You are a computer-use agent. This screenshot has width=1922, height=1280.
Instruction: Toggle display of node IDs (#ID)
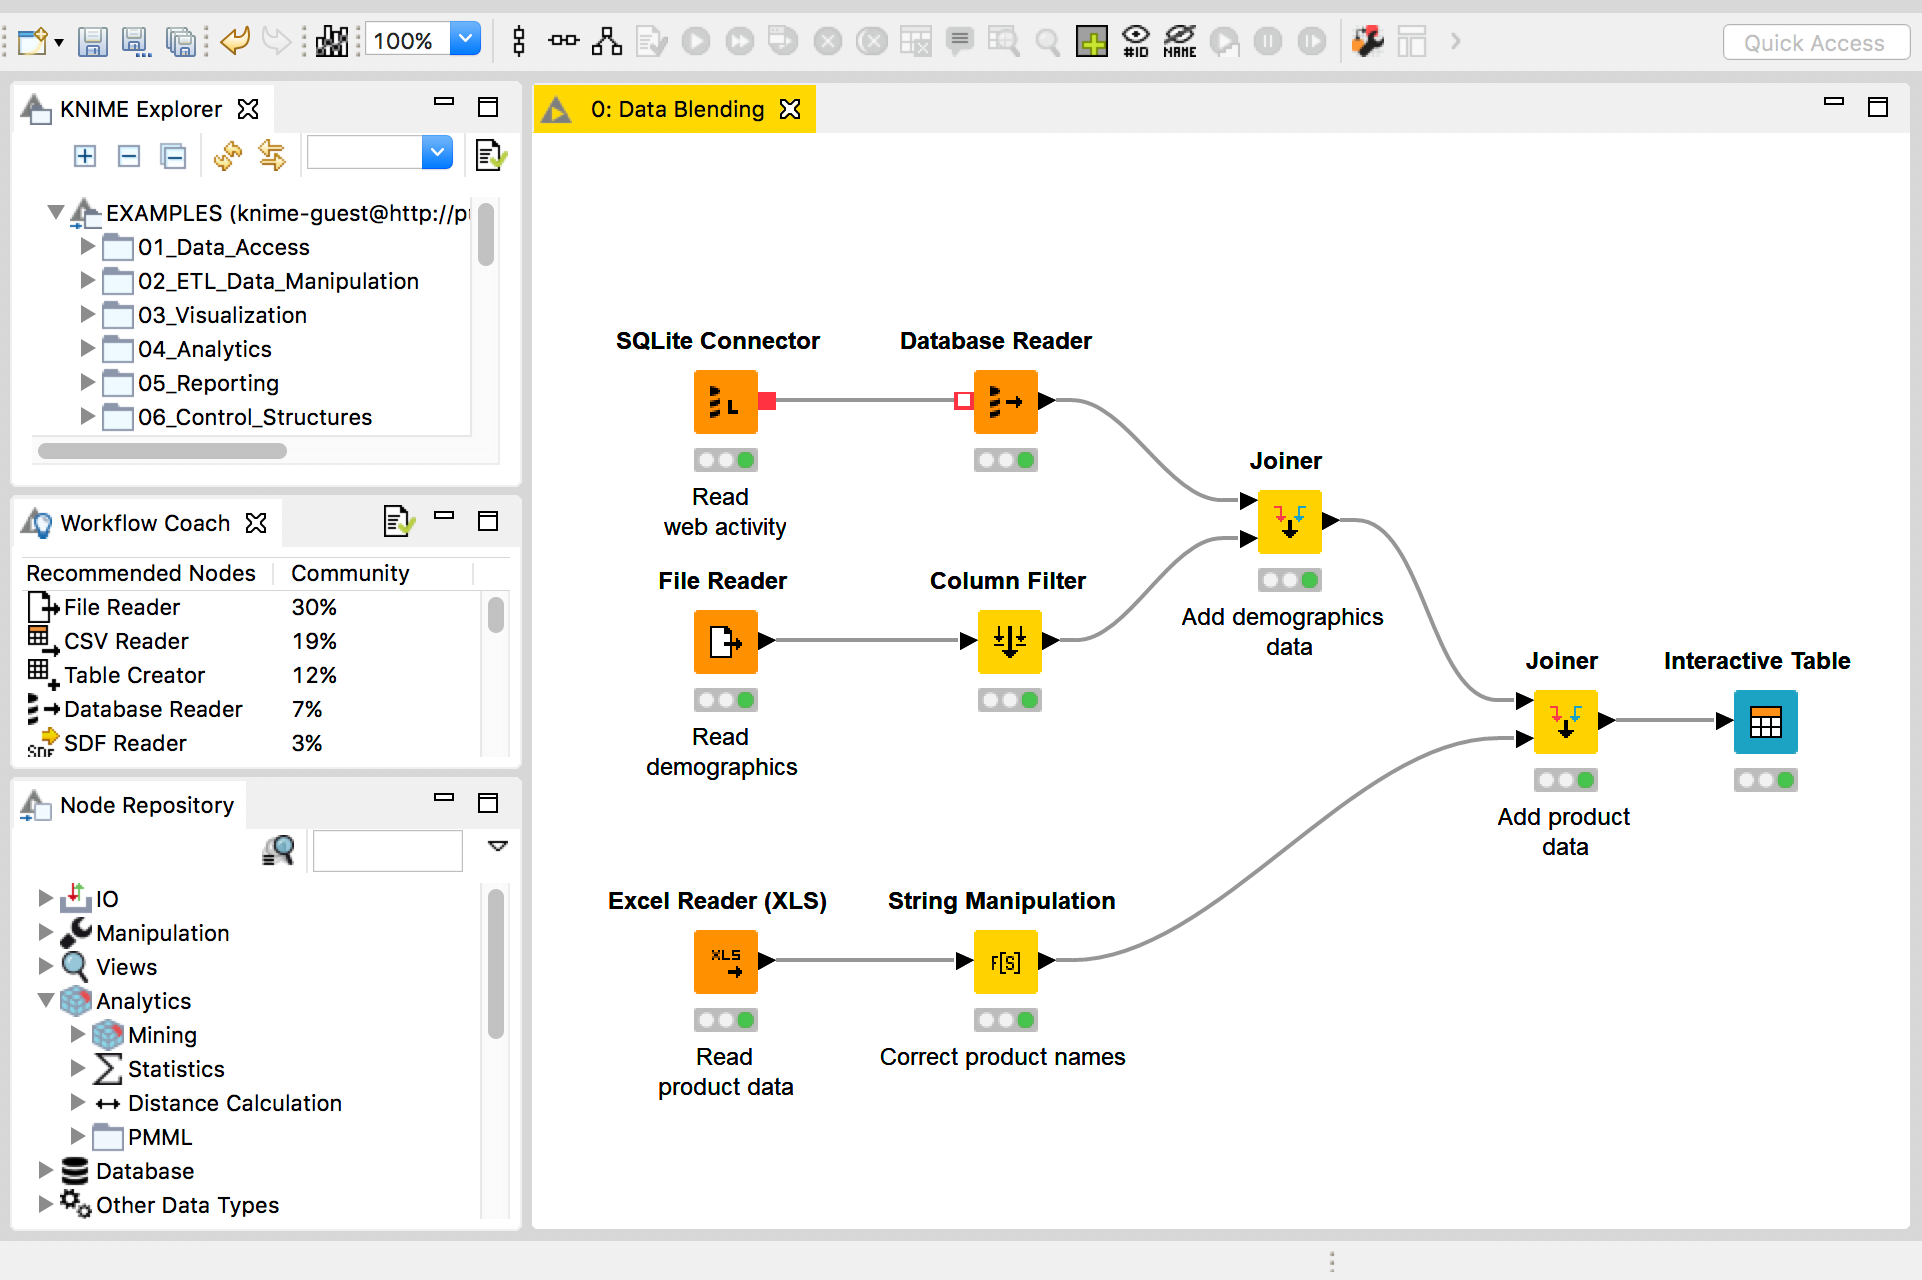[1136, 41]
